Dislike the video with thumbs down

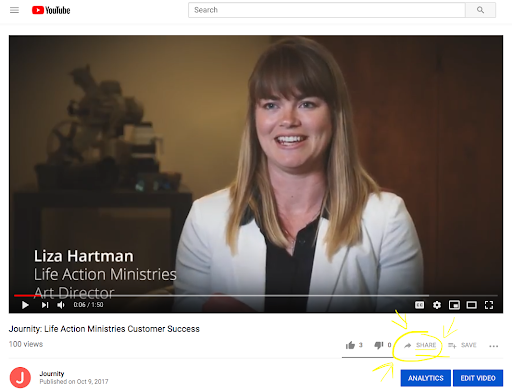pyautogui.click(x=379, y=345)
